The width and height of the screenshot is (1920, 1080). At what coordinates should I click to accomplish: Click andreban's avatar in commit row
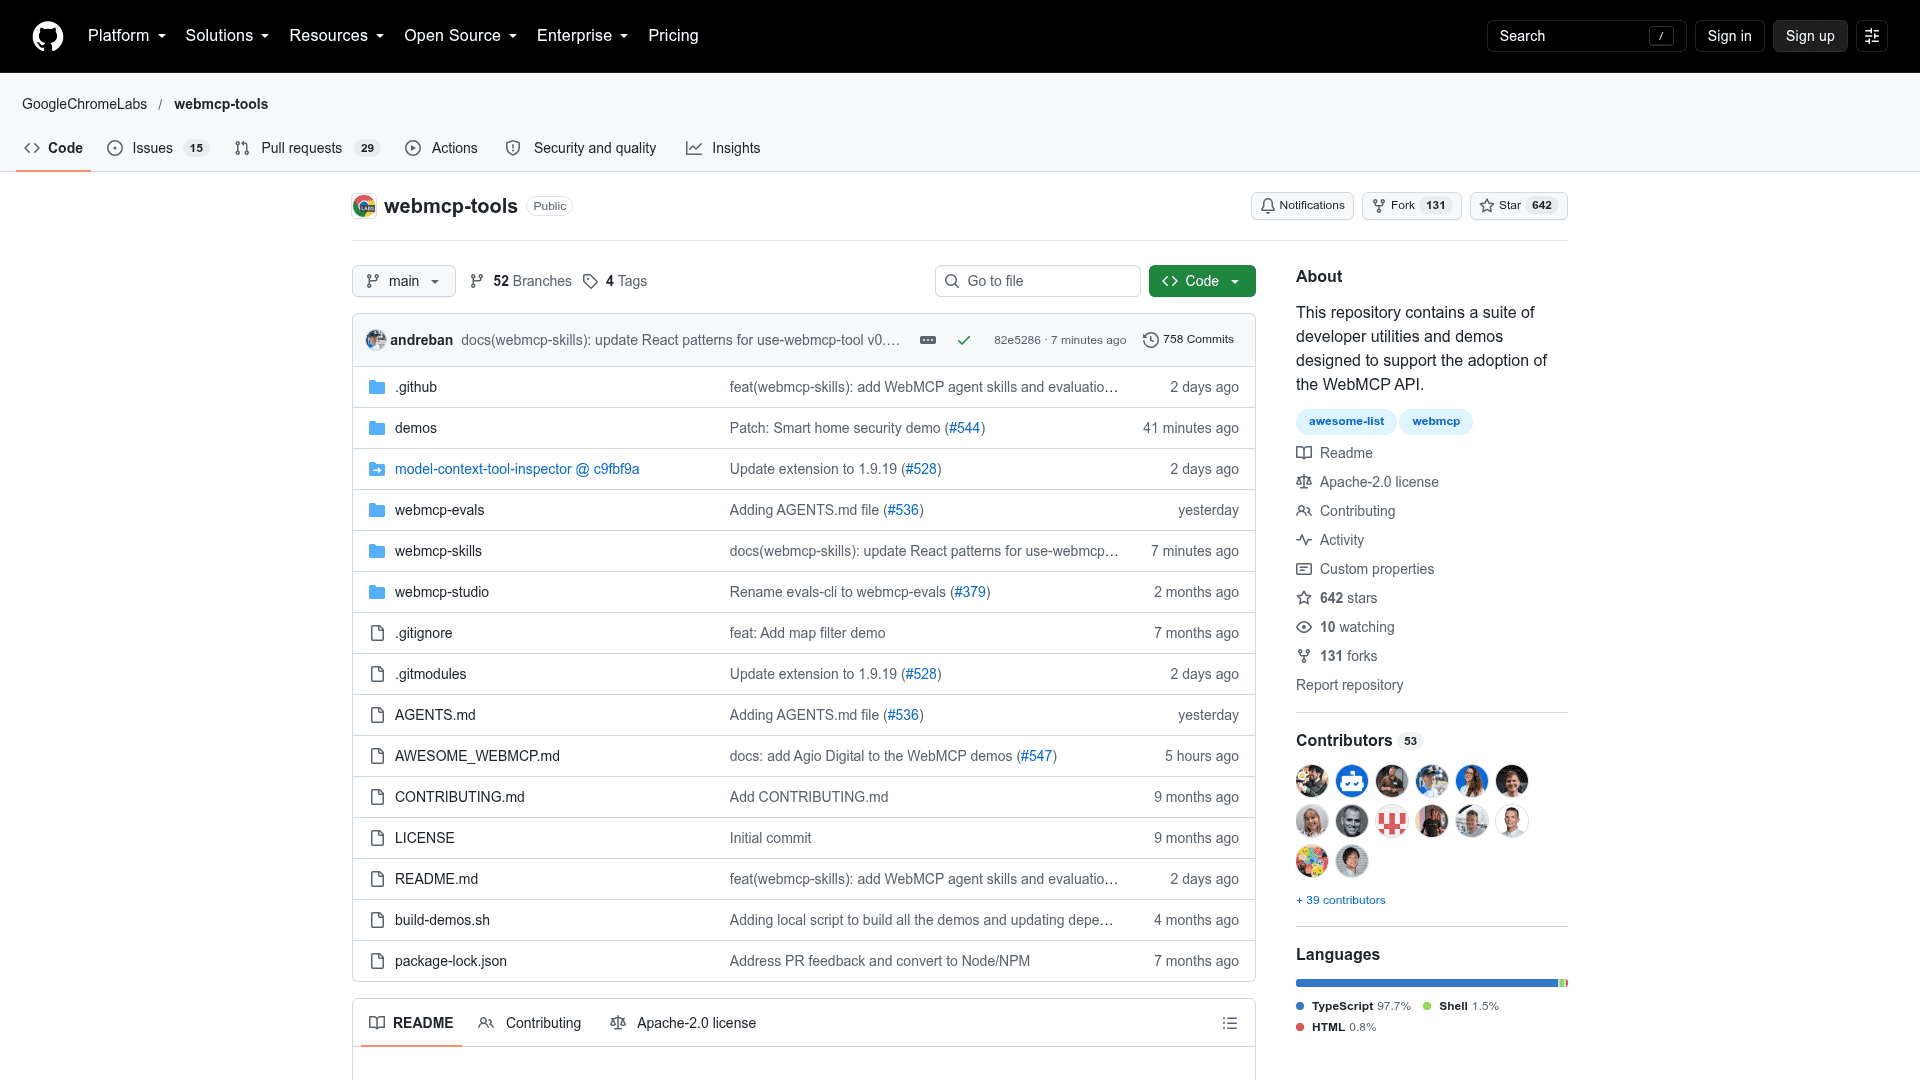click(x=376, y=340)
